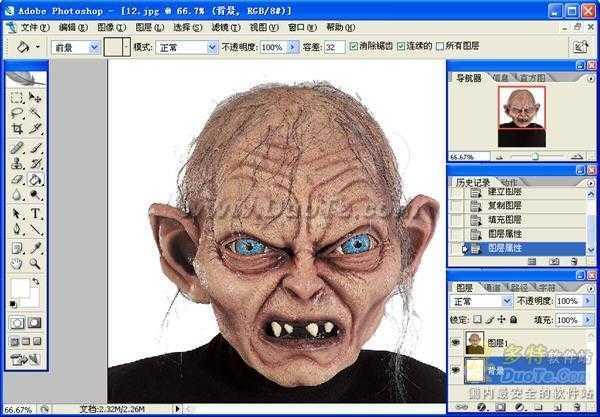Select the Rectangular Marquee tool
Screen dimensions: 600x417
[17, 98]
